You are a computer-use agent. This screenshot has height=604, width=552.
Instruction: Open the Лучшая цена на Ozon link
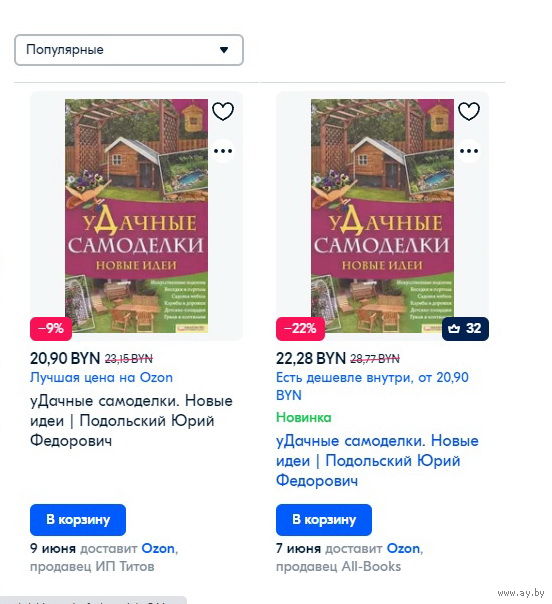click(x=101, y=377)
